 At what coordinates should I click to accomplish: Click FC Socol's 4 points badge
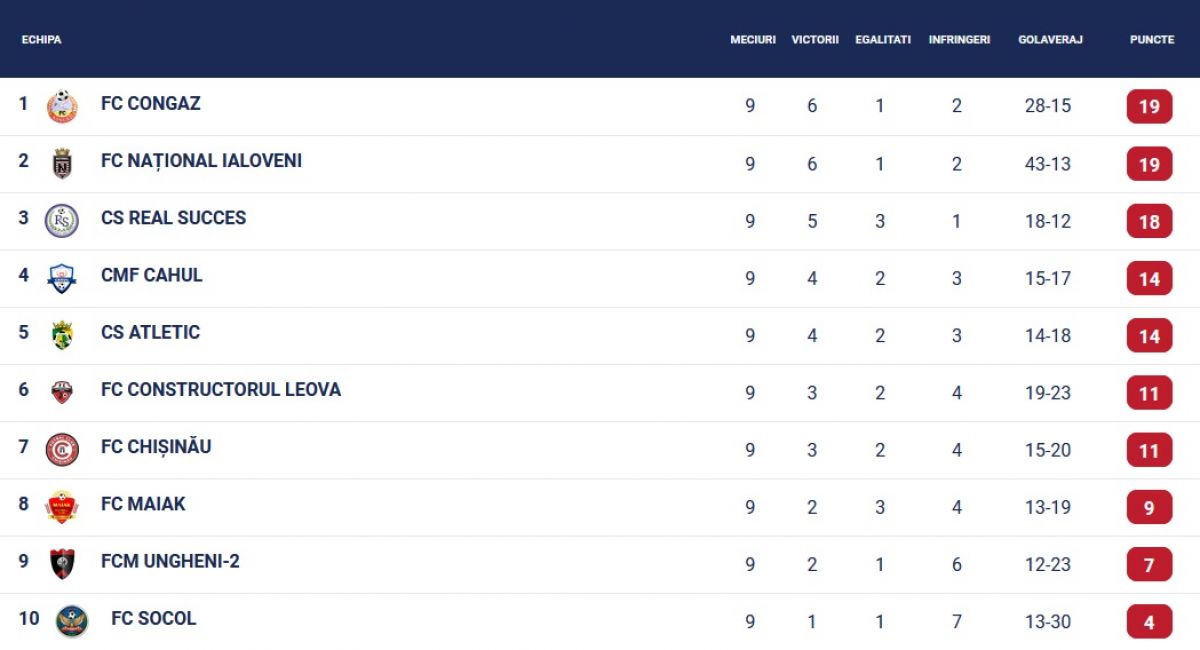click(x=1149, y=622)
